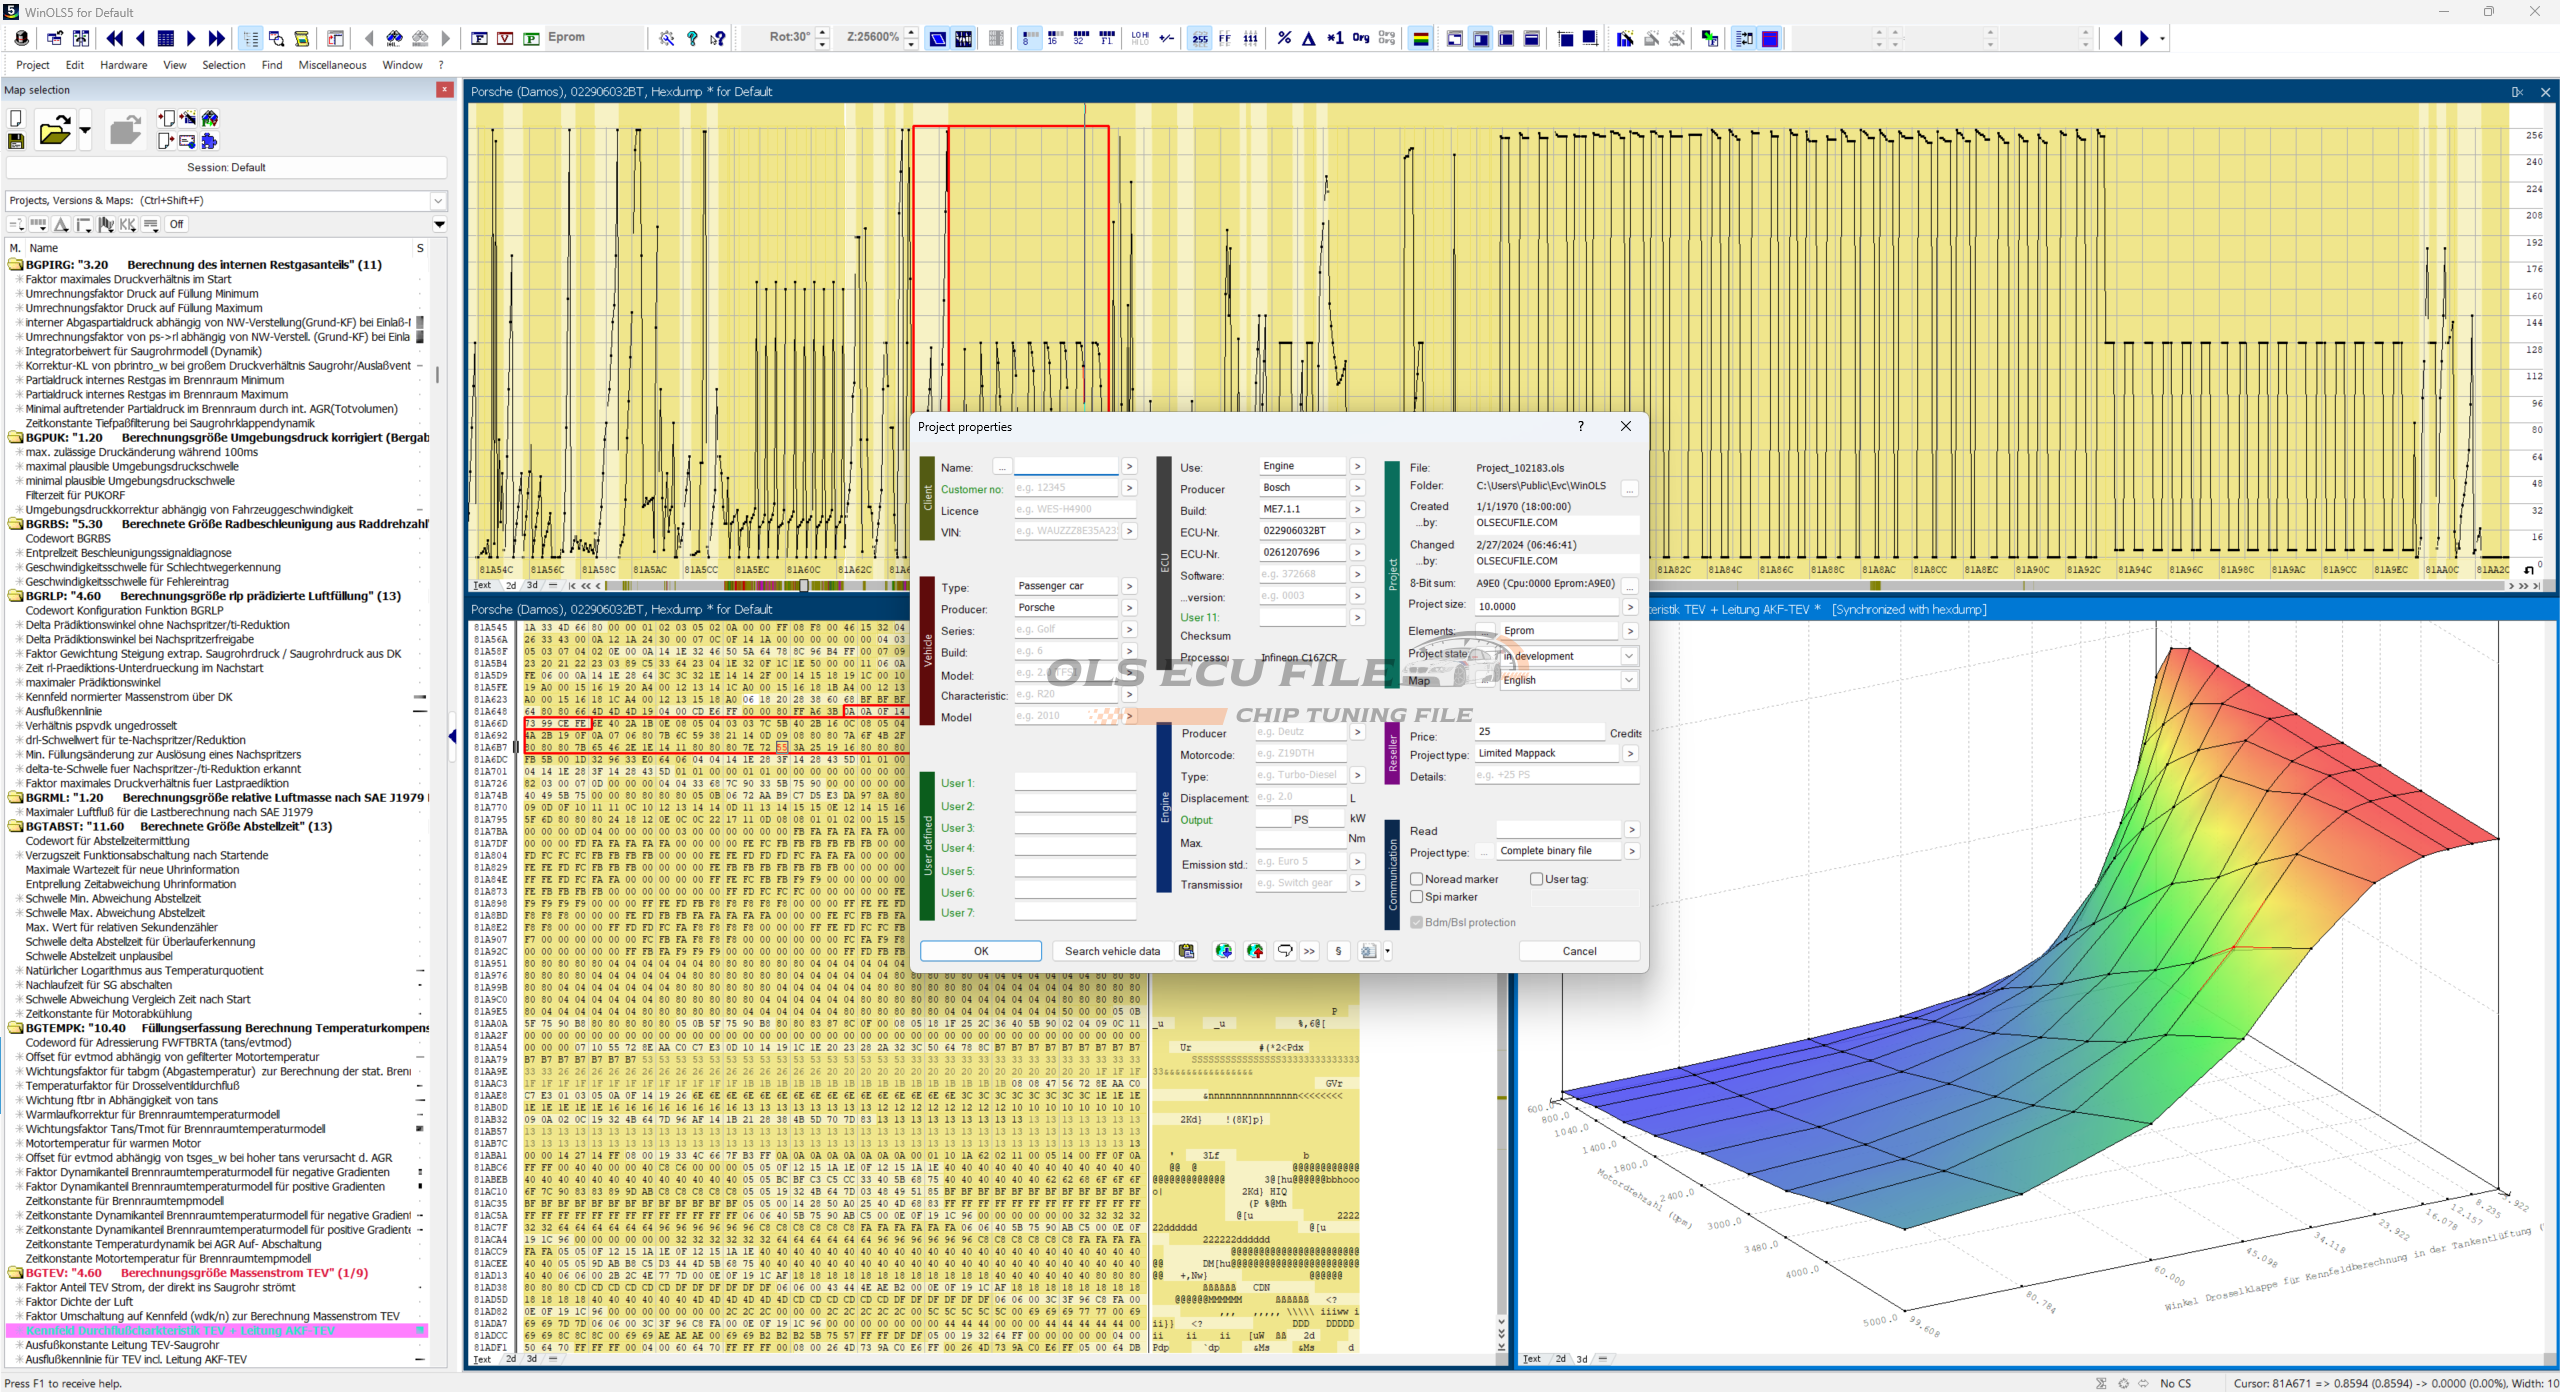Click the blue grid toolbar icon
This screenshot has width=2560, height=1392.
166,38
